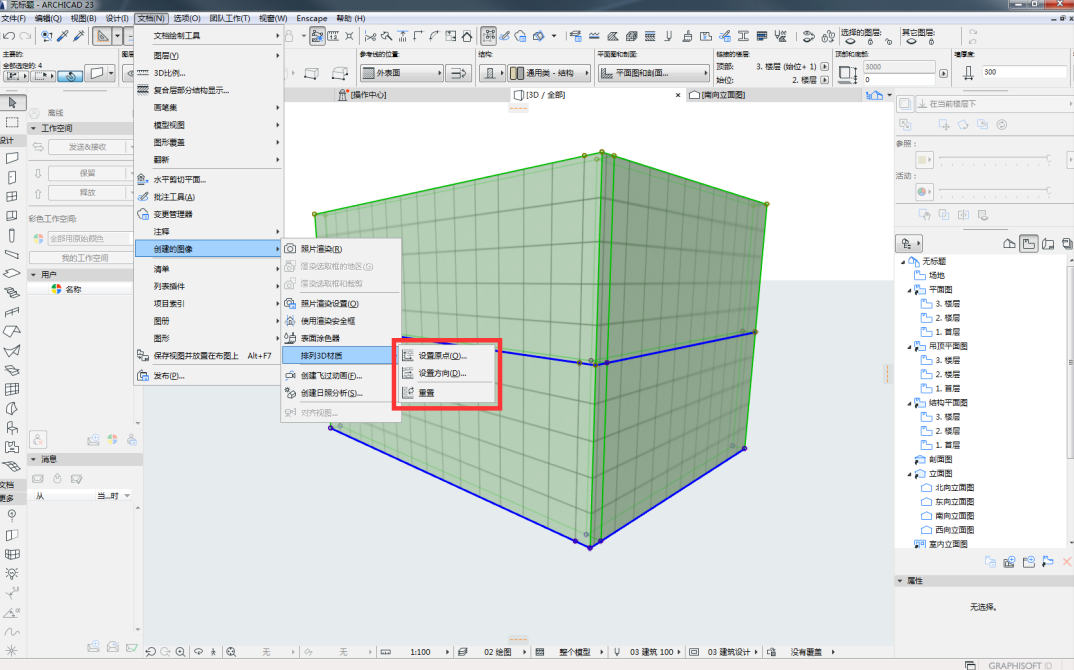Collapse the 立面图 tree node
The height and width of the screenshot is (670, 1074).
(910, 474)
